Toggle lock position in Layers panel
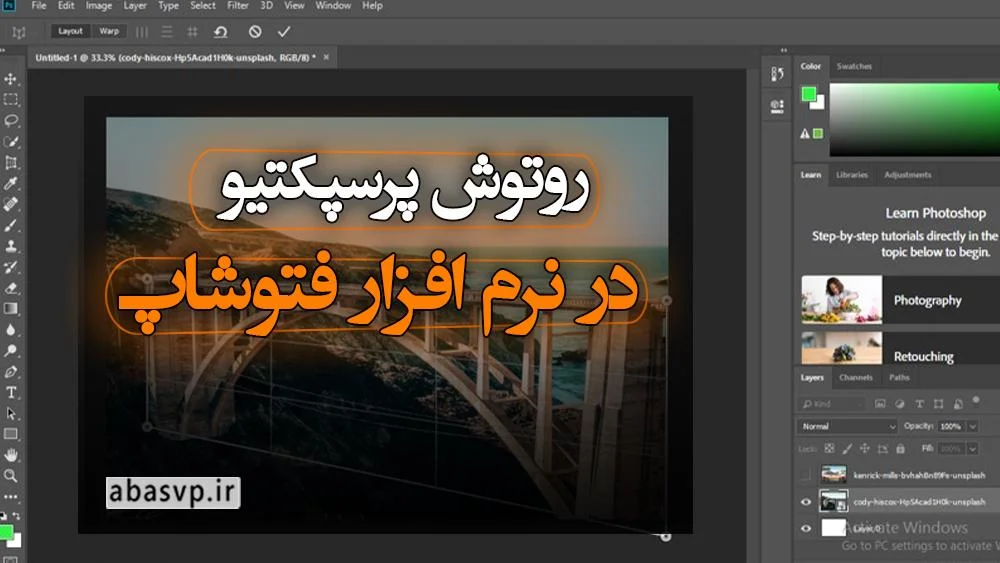 [865, 449]
